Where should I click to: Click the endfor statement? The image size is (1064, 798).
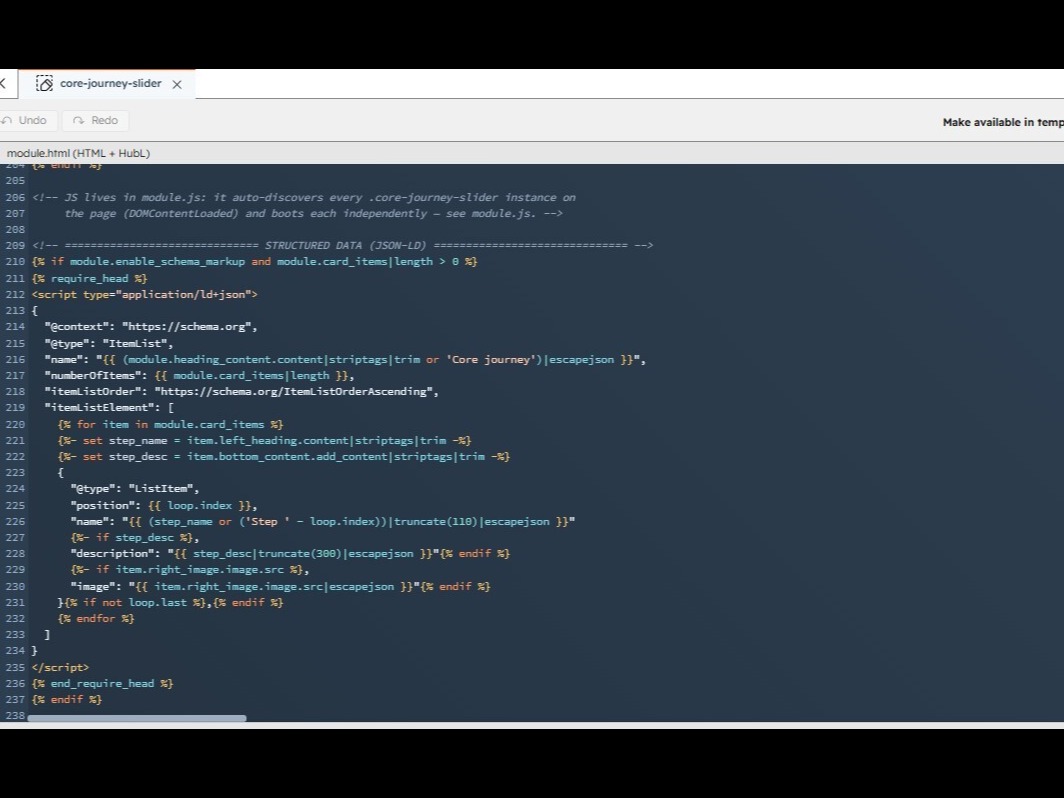96,619
